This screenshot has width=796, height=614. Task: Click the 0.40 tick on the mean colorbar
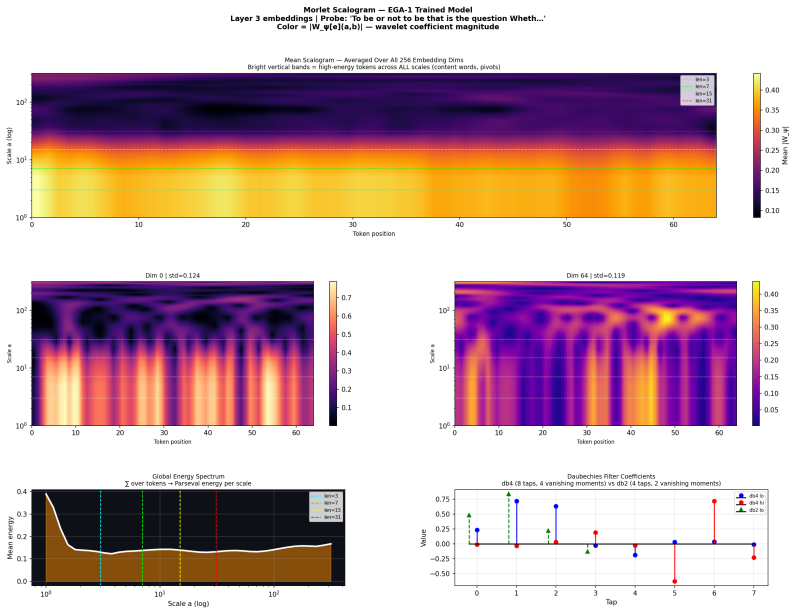[x=772, y=90]
